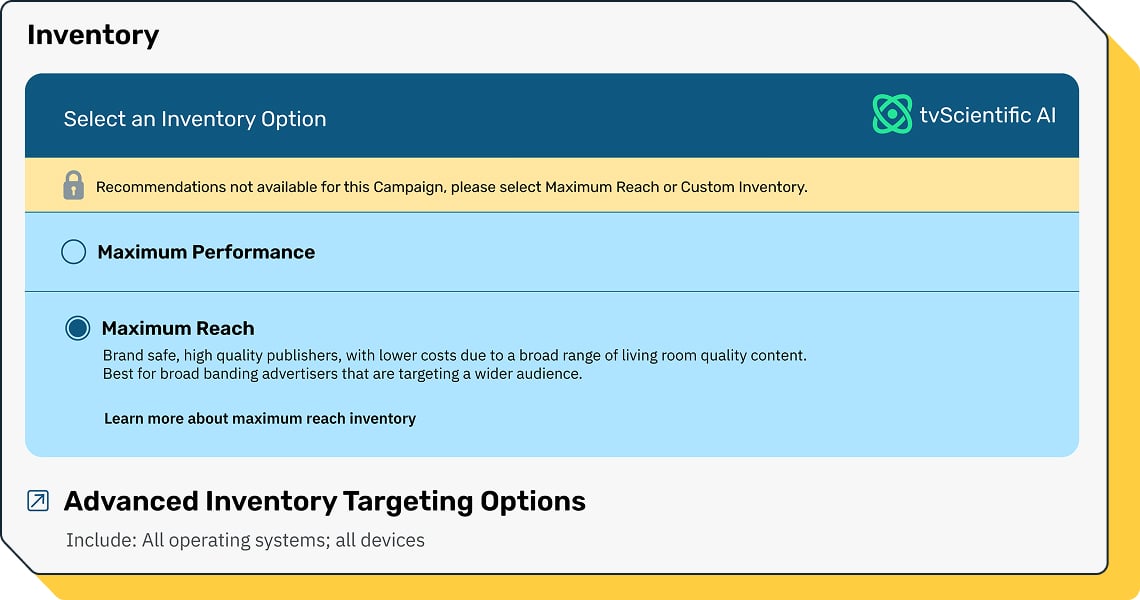Open the Advanced Inventory Targeting external-link icon
The width and height of the screenshot is (1140, 600).
[38, 500]
